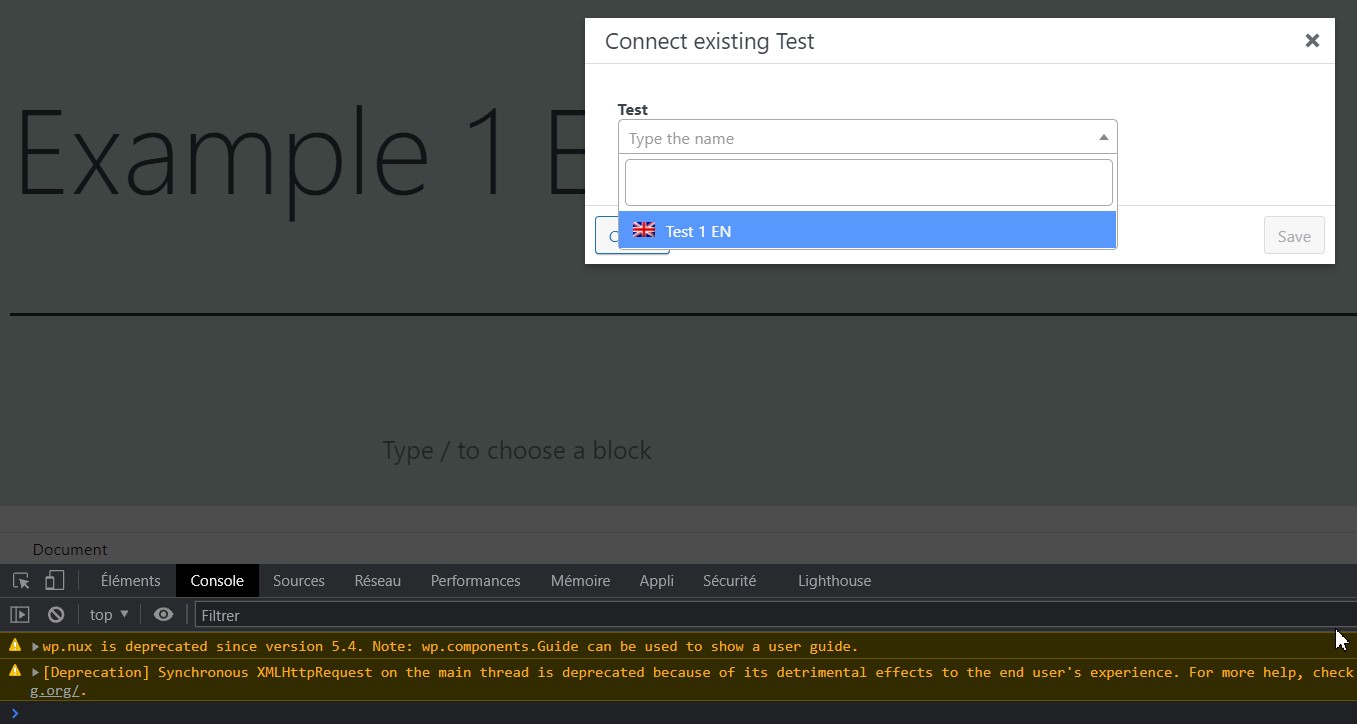The image size is (1357, 724).
Task: Click the UK flag icon beside Test 1 EN
Action: pyautogui.click(x=644, y=230)
